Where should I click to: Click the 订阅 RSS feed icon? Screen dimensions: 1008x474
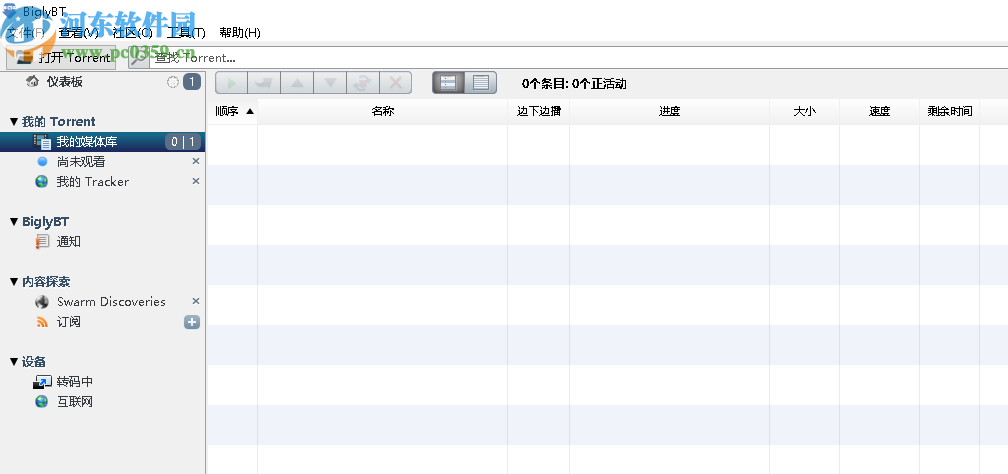coord(42,322)
